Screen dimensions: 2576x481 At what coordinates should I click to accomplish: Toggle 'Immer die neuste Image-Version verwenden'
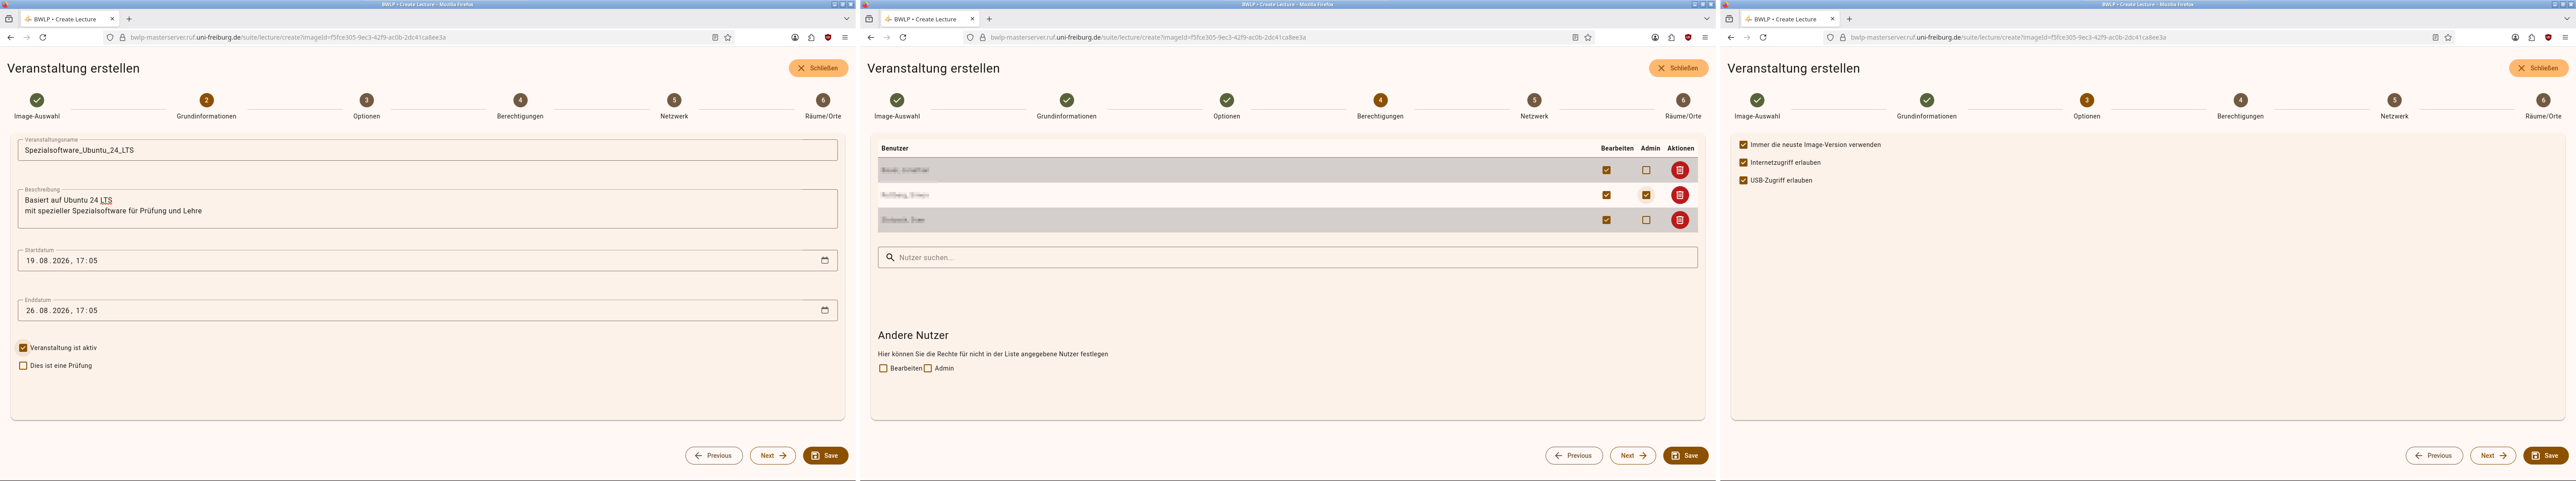(1743, 145)
